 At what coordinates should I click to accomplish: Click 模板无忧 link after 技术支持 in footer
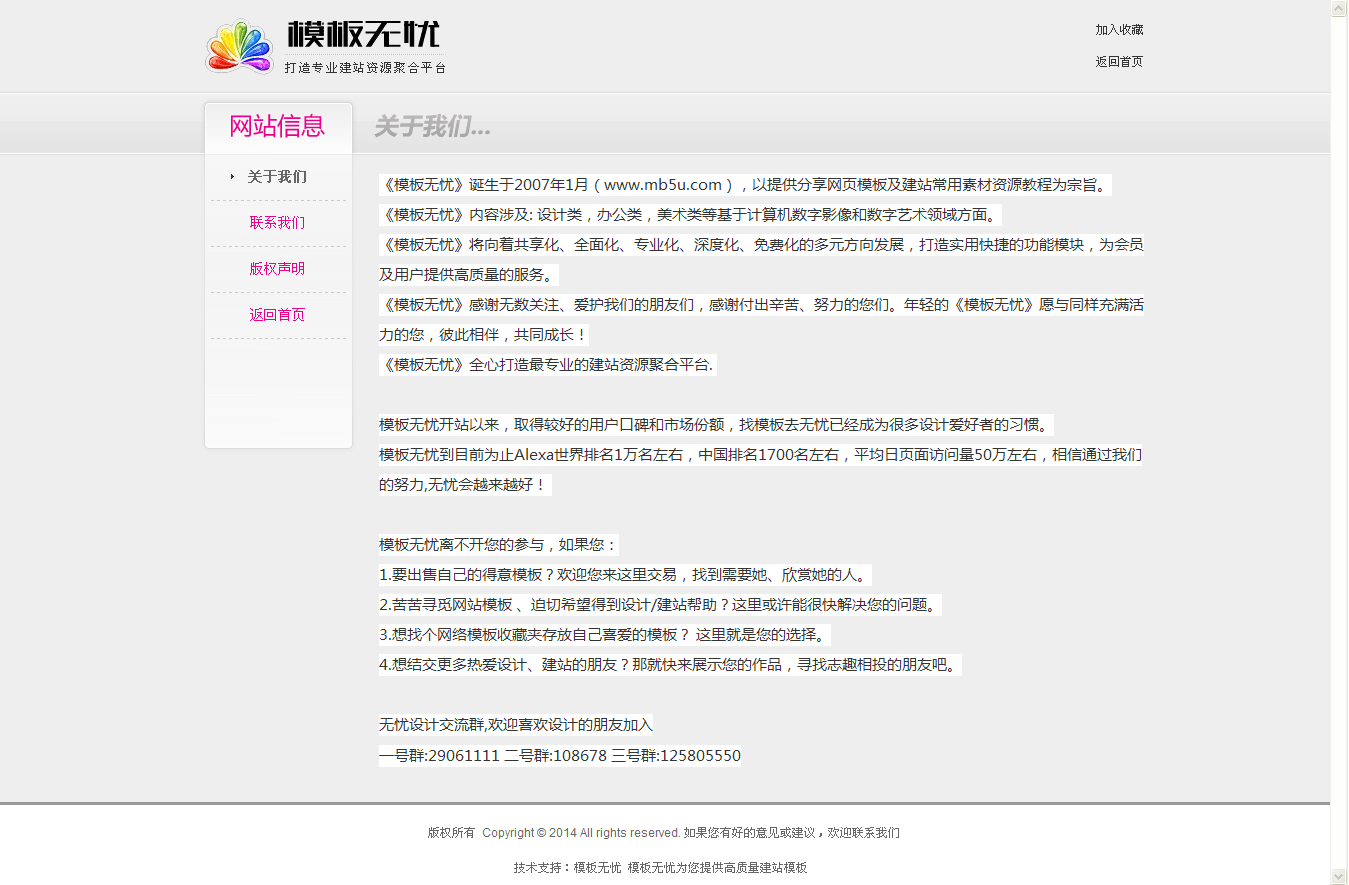(597, 868)
